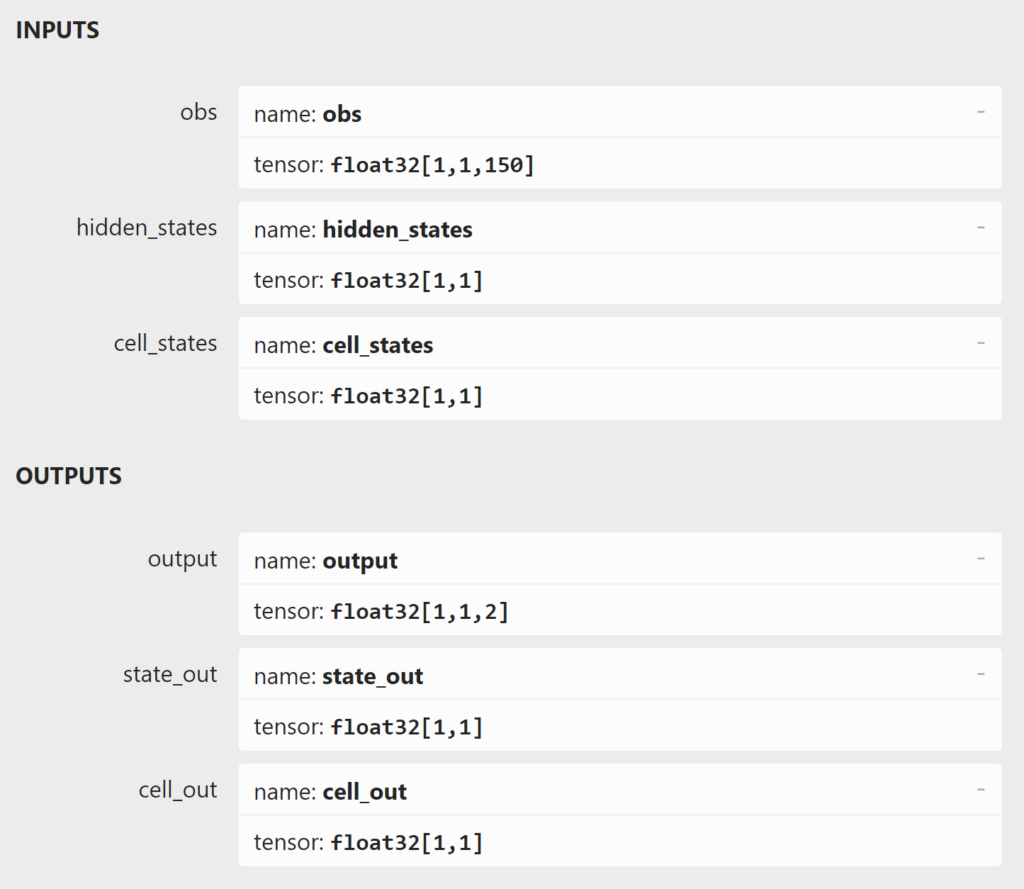Select the bold output name text
1024x889 pixels.
[360, 560]
